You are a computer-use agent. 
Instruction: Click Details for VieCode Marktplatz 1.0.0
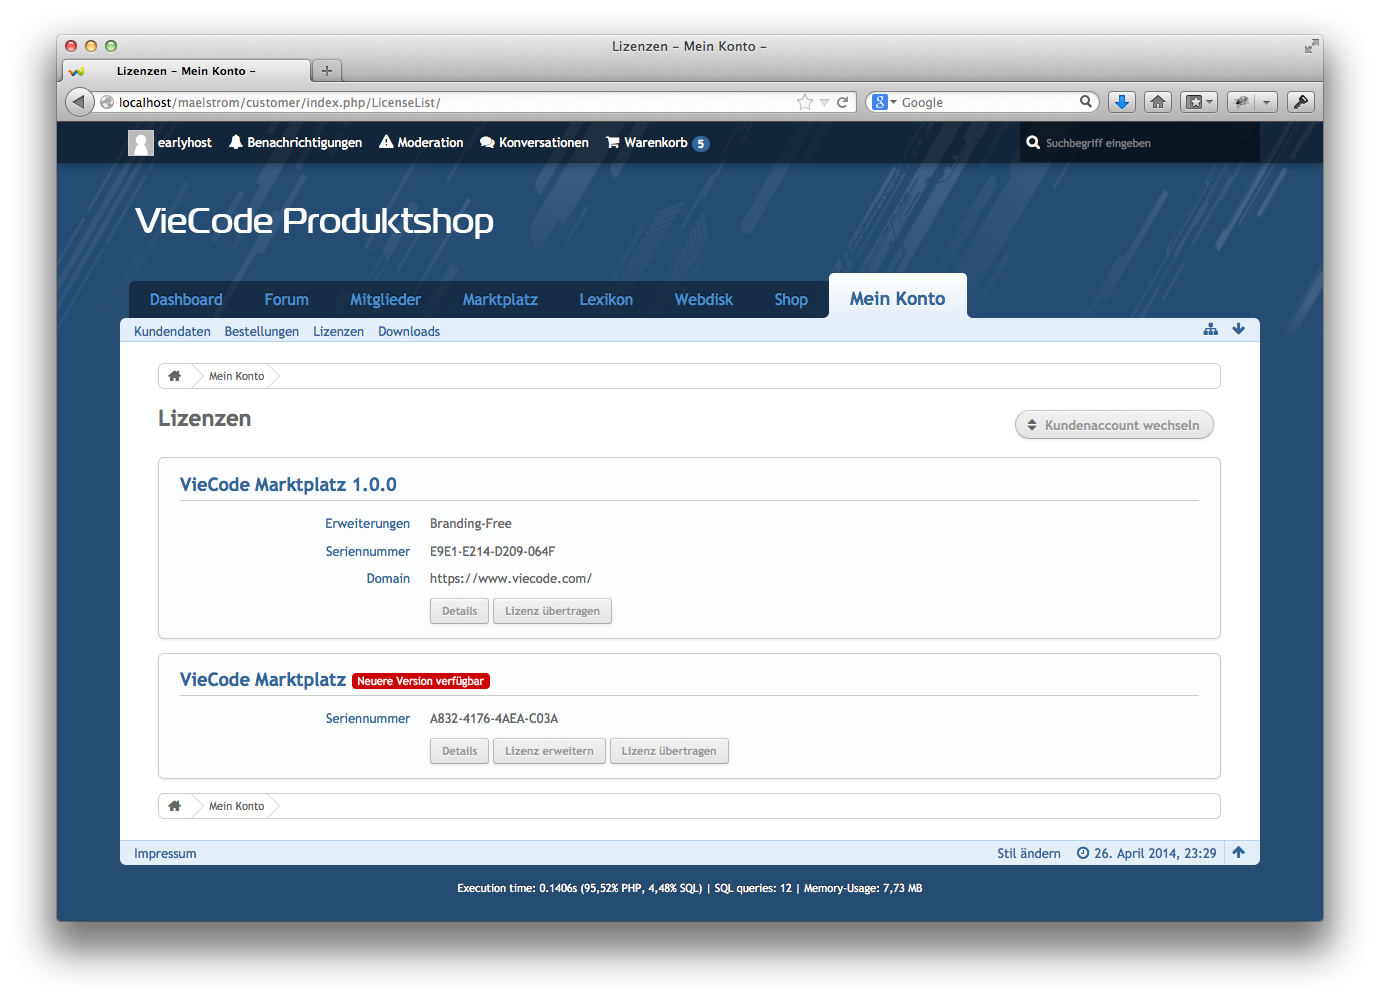[459, 611]
